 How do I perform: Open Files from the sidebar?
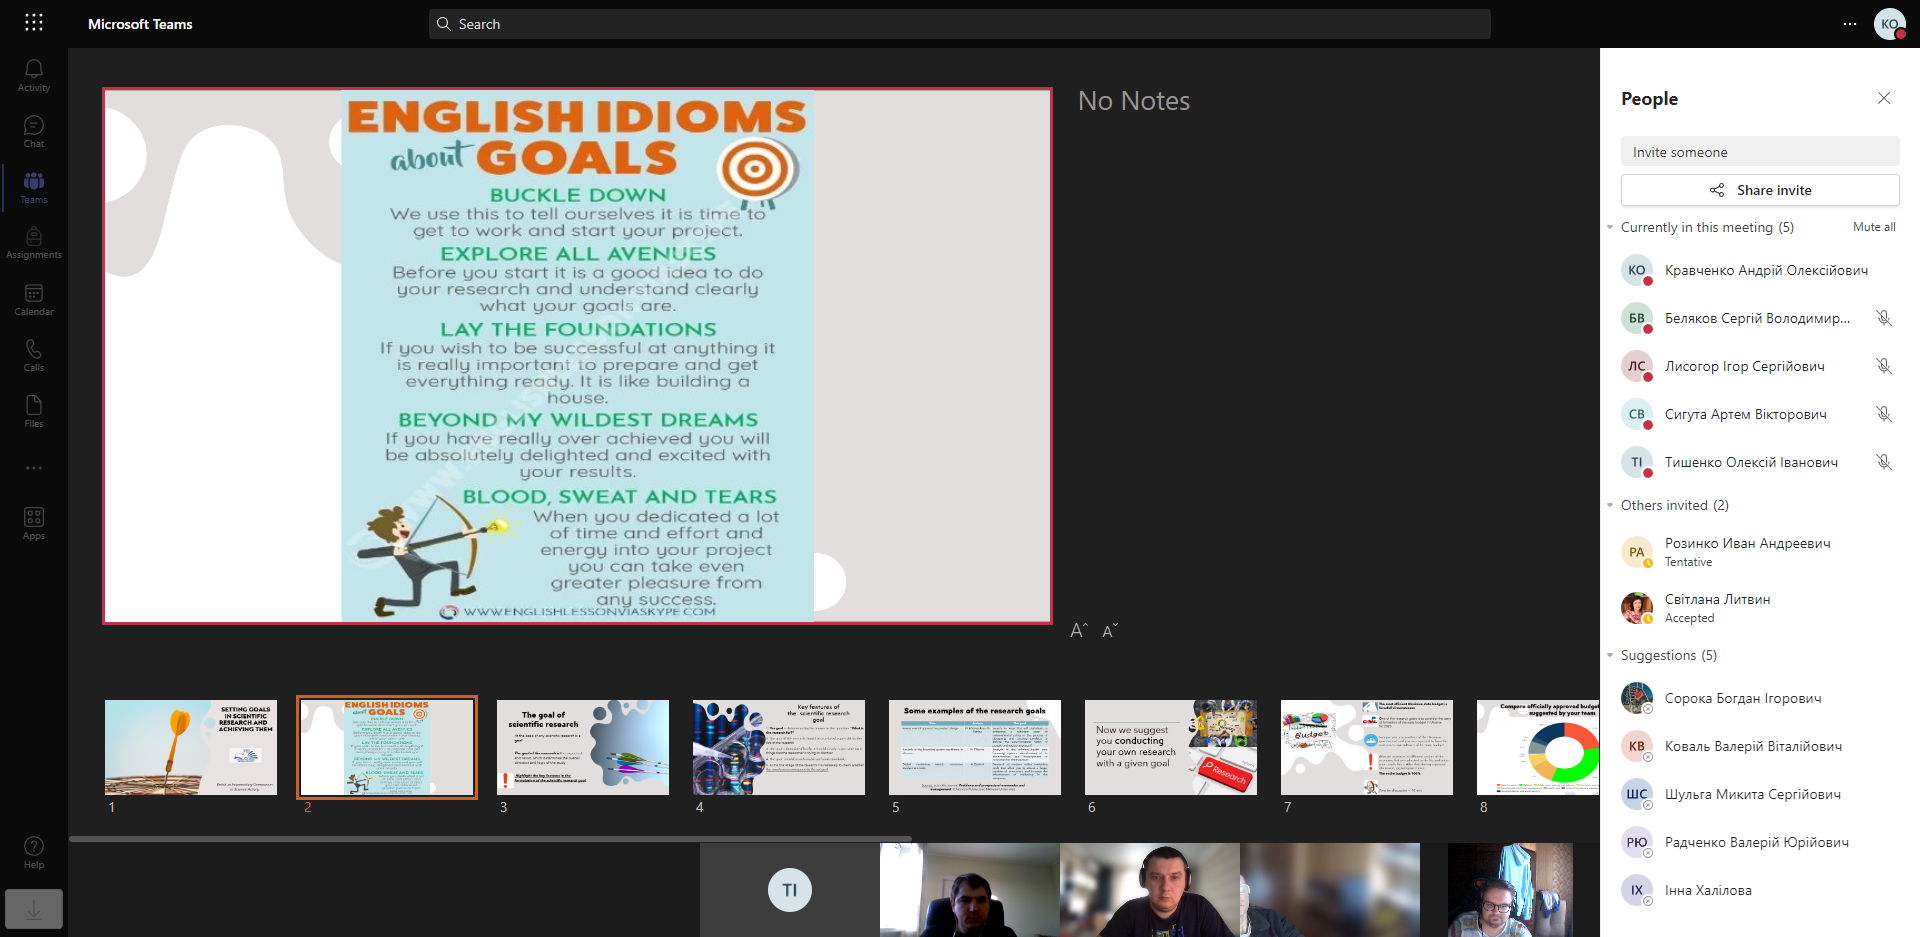click(x=34, y=411)
